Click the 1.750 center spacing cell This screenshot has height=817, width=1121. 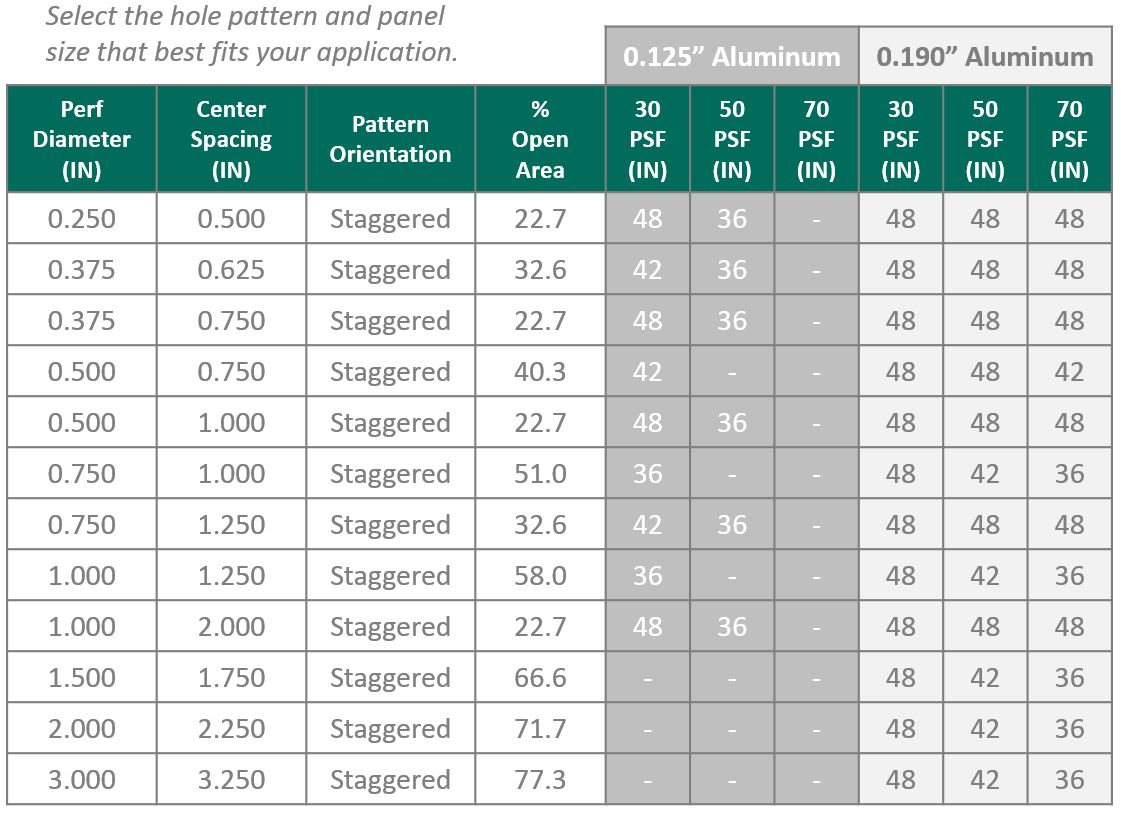tap(231, 677)
